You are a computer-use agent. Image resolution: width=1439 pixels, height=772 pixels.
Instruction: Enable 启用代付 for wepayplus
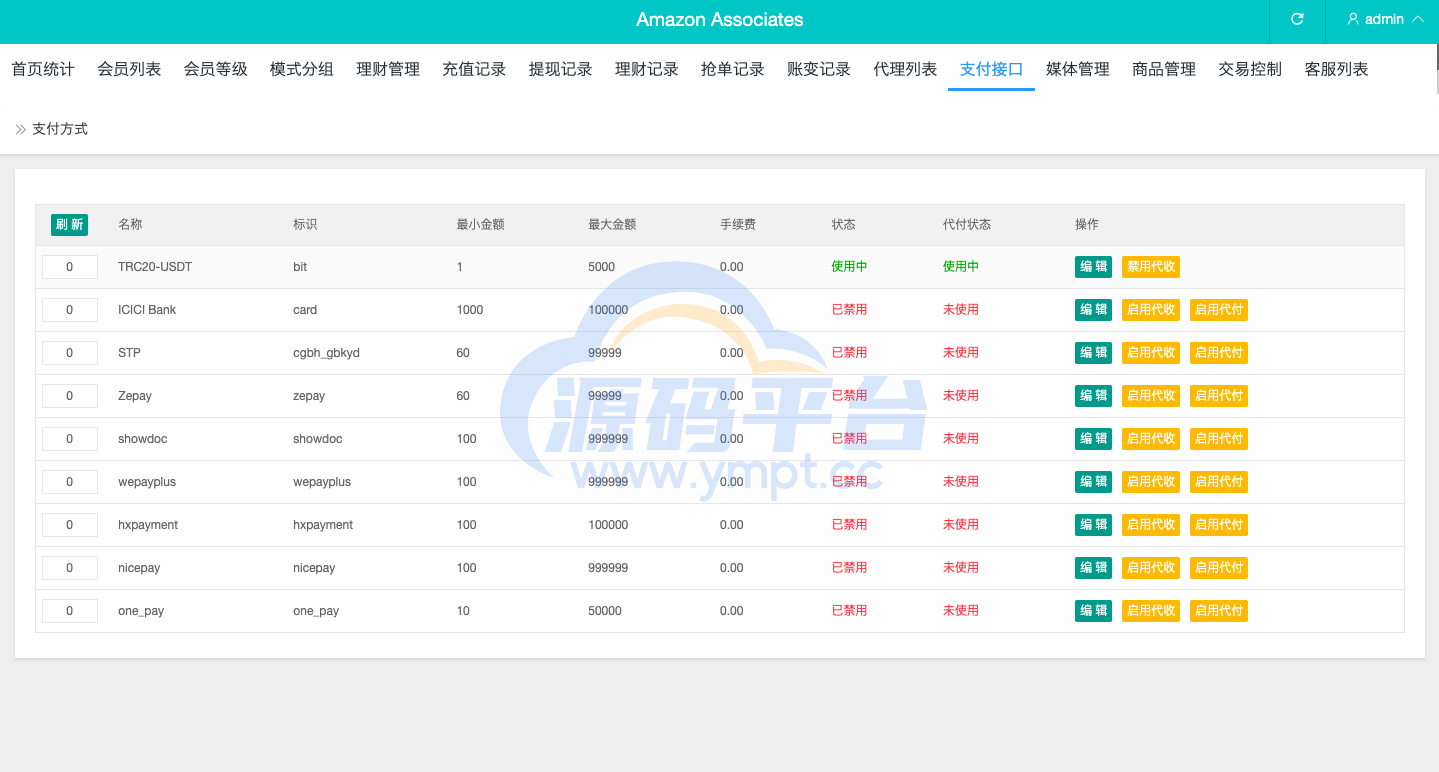(x=1219, y=482)
